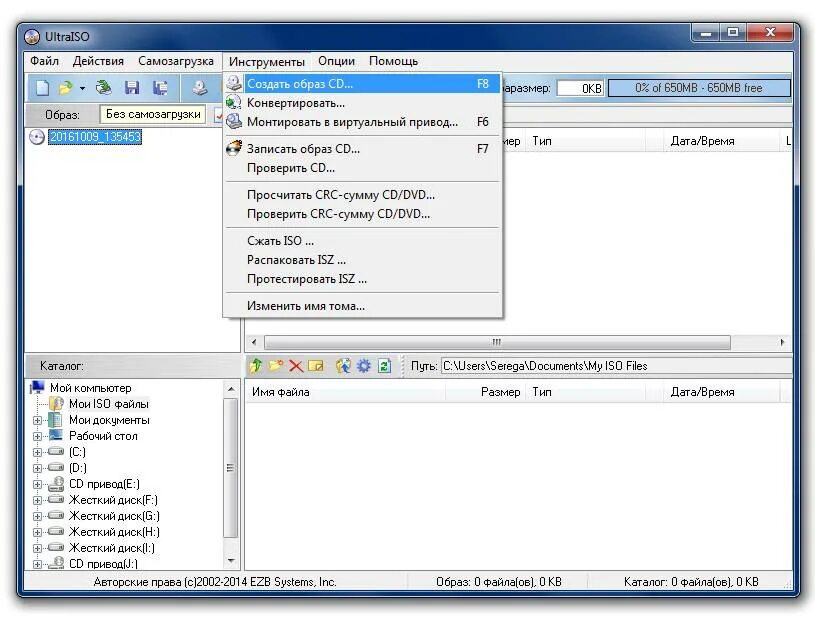The height and width of the screenshot is (617, 815).
Task: Click the disc icon beside Создать образ CD
Action: click(x=234, y=83)
